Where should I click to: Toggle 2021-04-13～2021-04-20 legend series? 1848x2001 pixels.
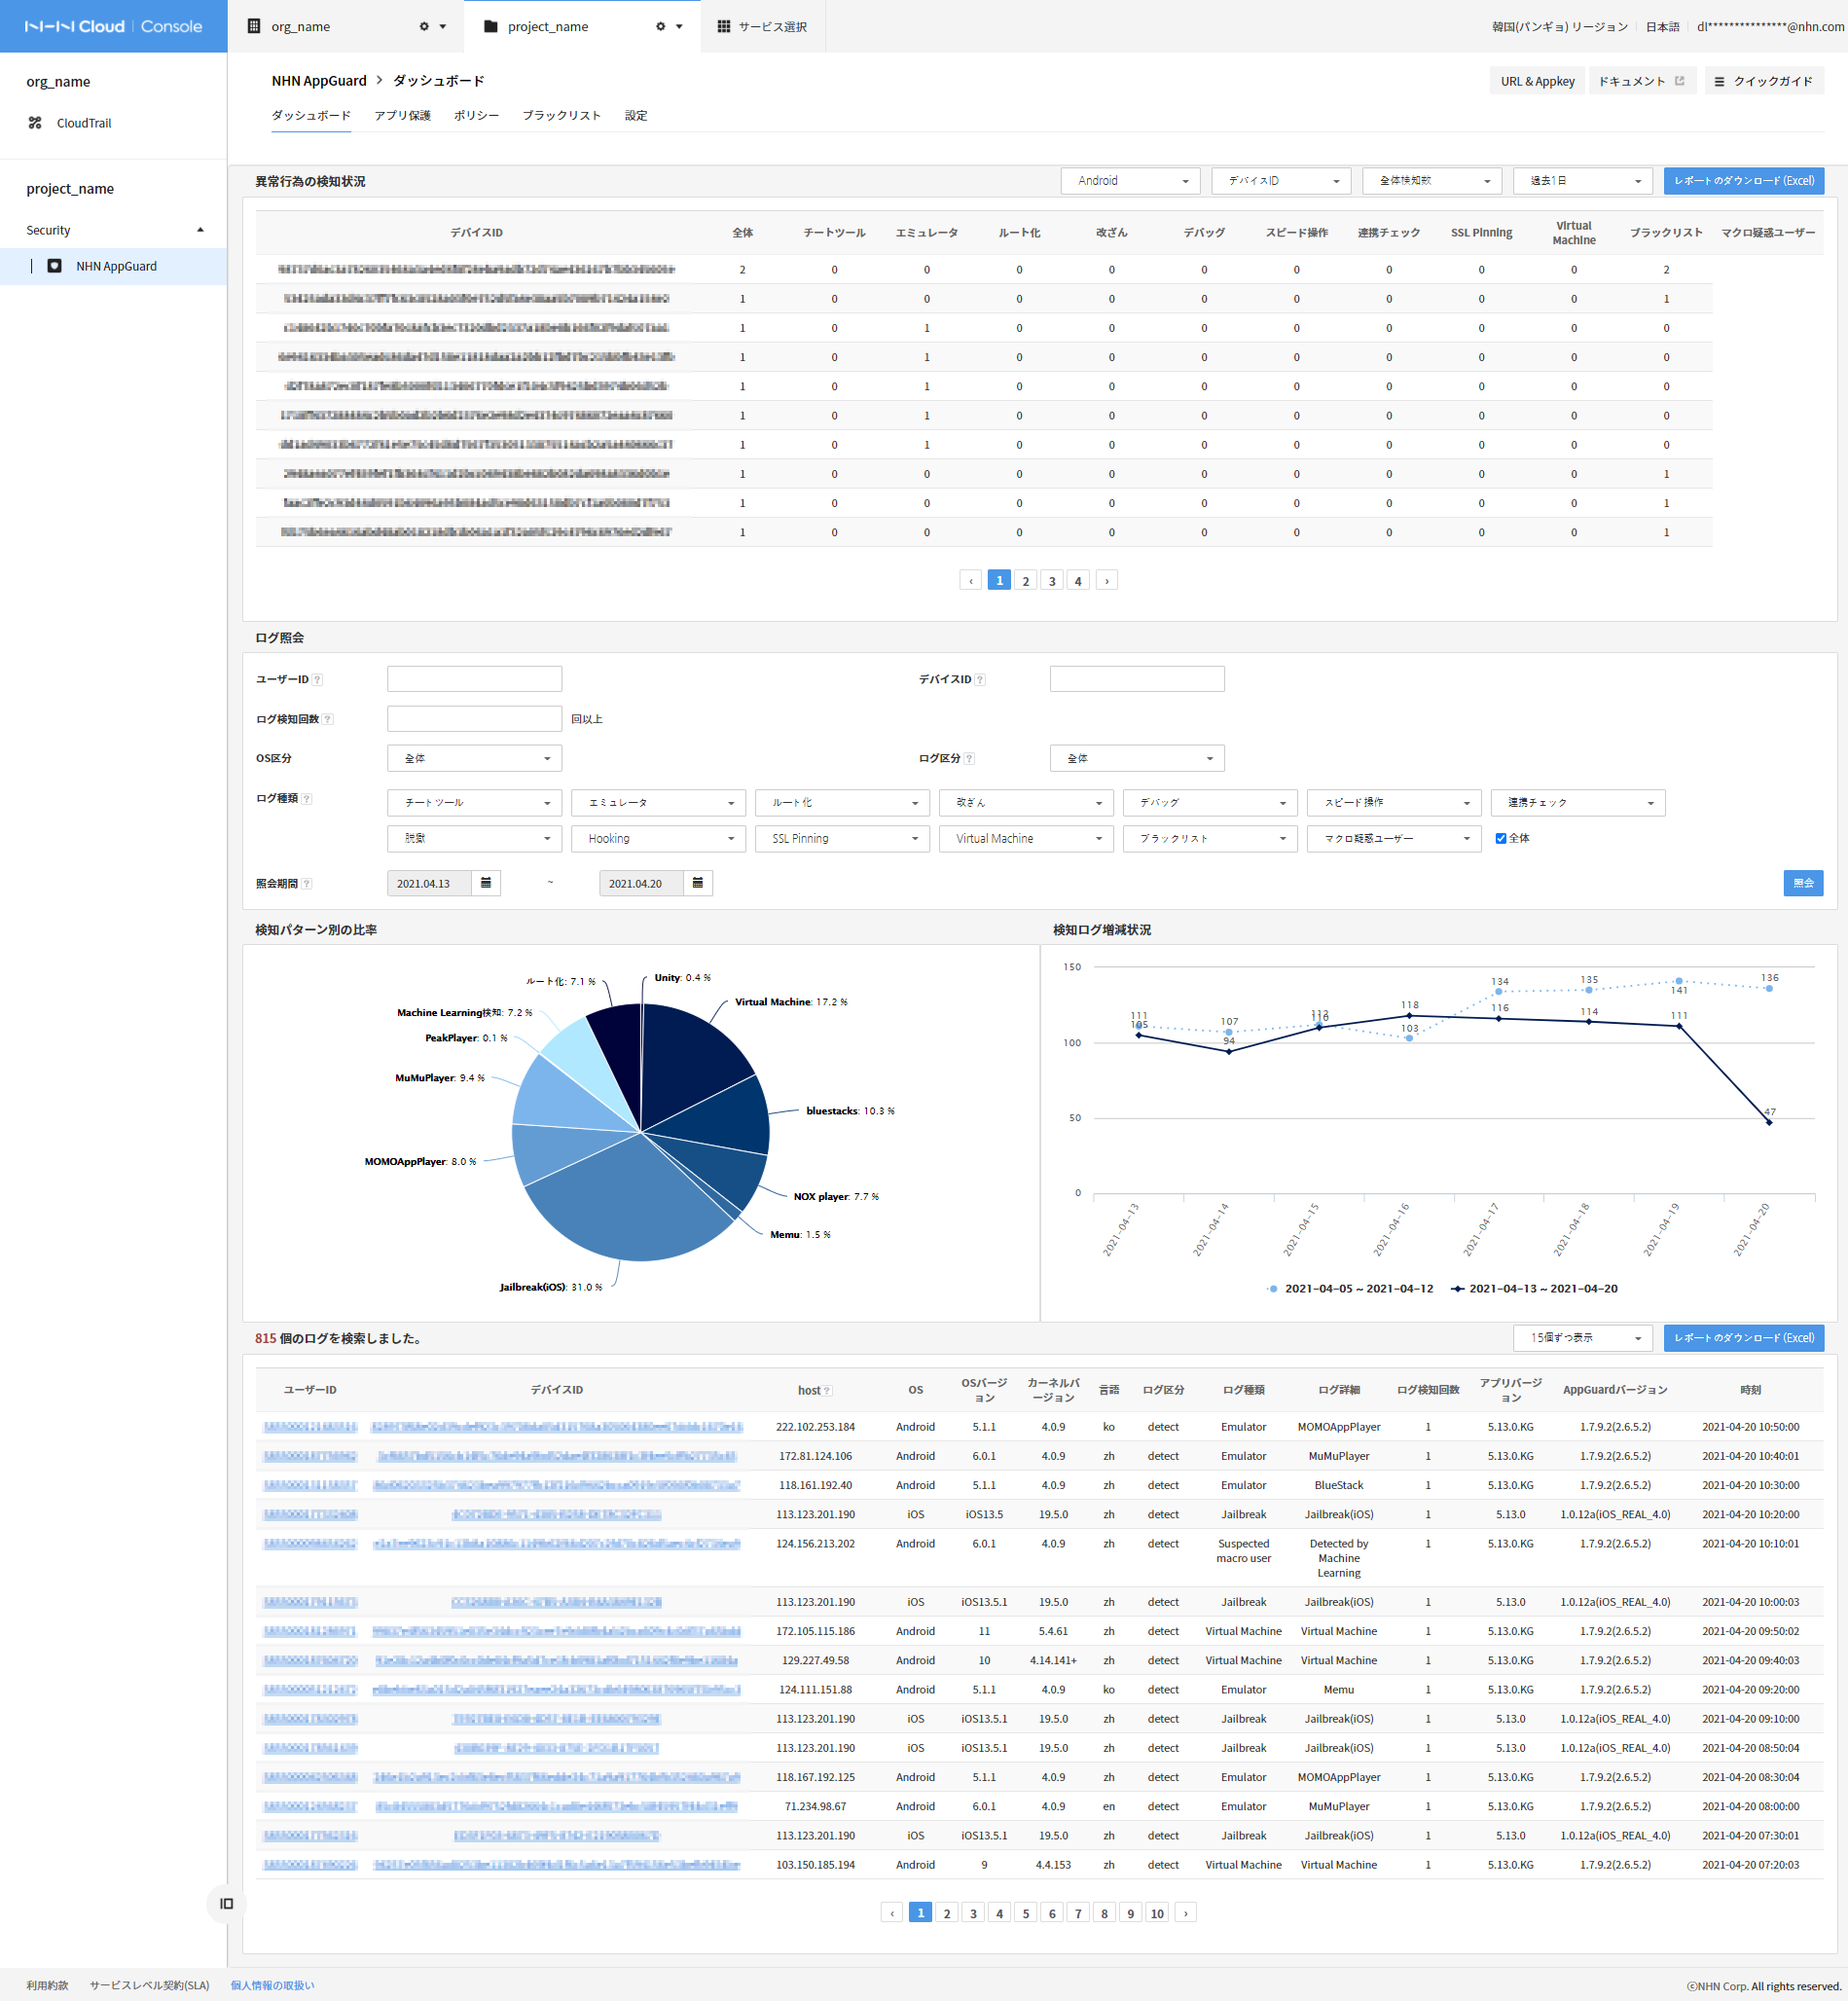[1534, 1289]
